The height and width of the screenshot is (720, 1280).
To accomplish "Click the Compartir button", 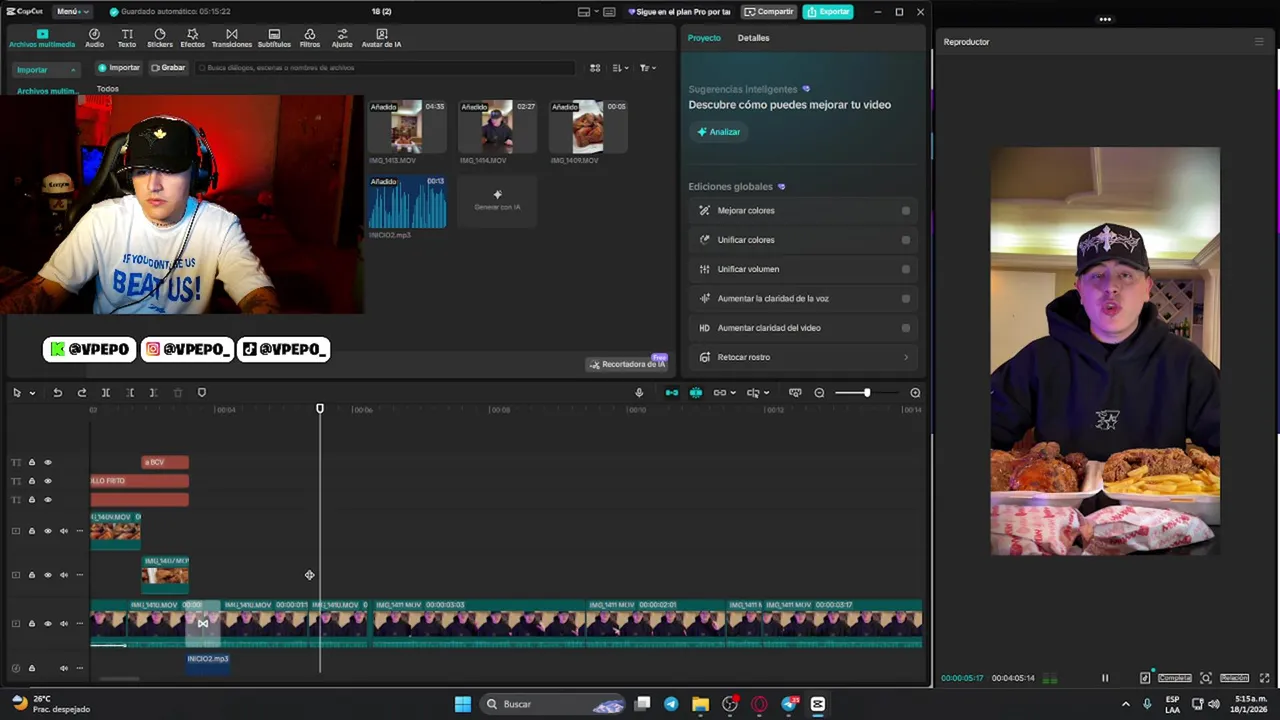I will (769, 12).
